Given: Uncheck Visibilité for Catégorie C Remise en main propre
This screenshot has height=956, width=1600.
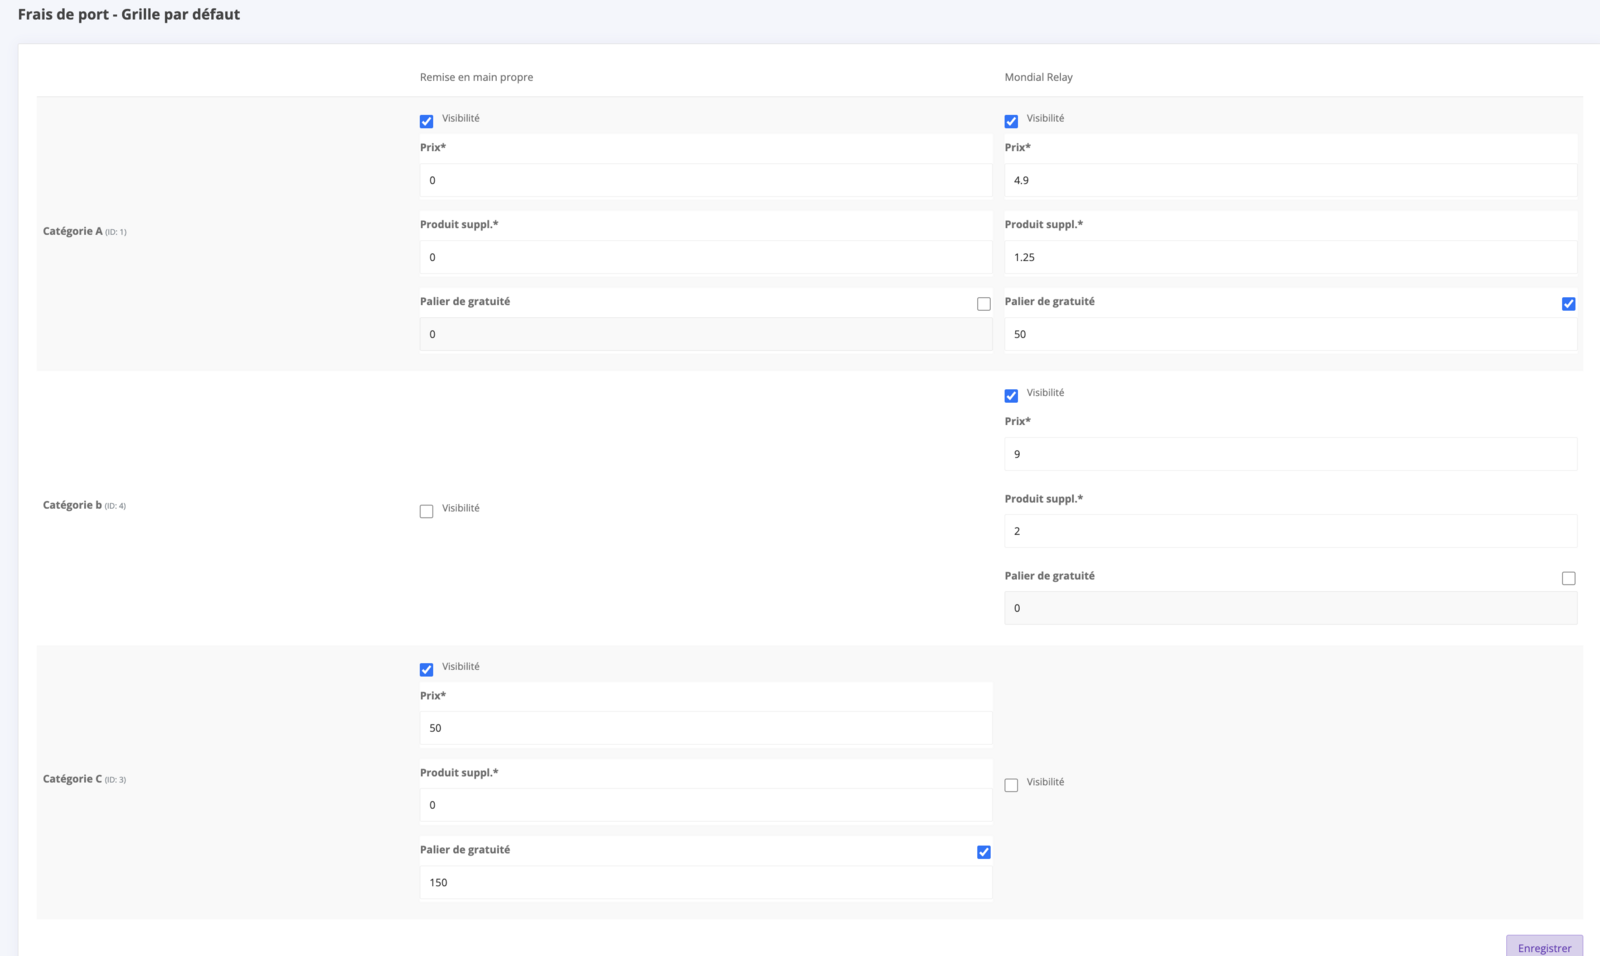Looking at the screenshot, I should click(x=427, y=669).
